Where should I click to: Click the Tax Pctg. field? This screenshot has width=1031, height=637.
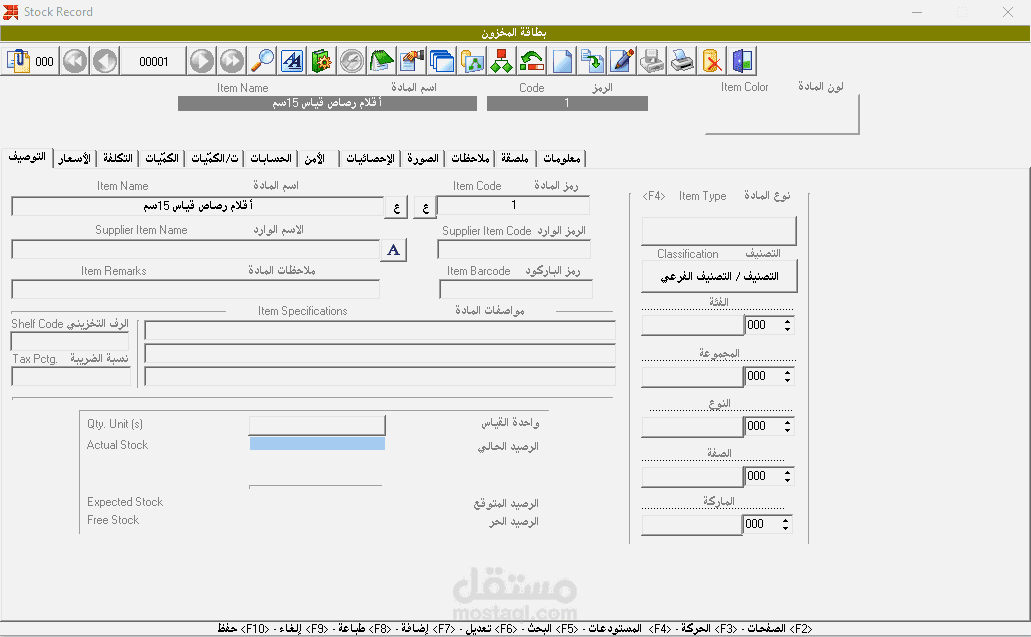pos(71,377)
